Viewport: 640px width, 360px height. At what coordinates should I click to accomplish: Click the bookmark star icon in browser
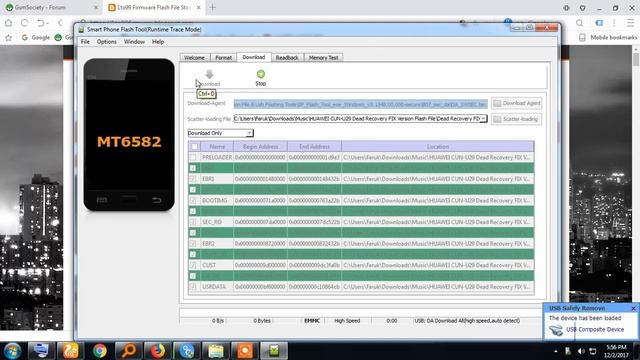point(9,38)
